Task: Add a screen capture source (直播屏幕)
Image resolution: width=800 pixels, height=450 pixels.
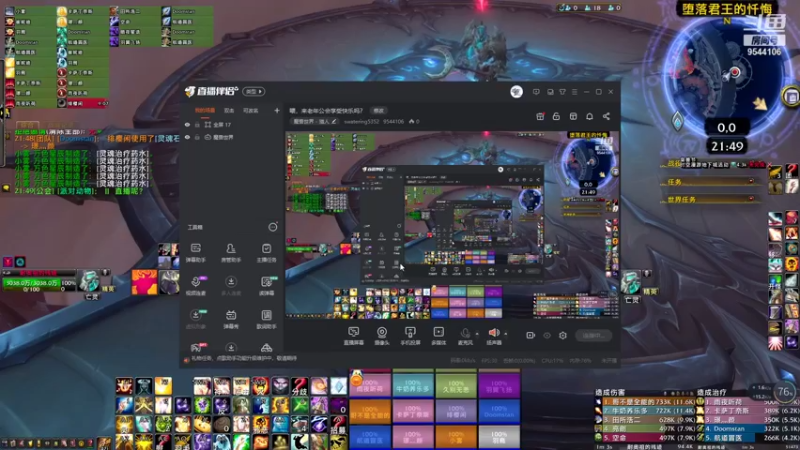Action: 353,336
